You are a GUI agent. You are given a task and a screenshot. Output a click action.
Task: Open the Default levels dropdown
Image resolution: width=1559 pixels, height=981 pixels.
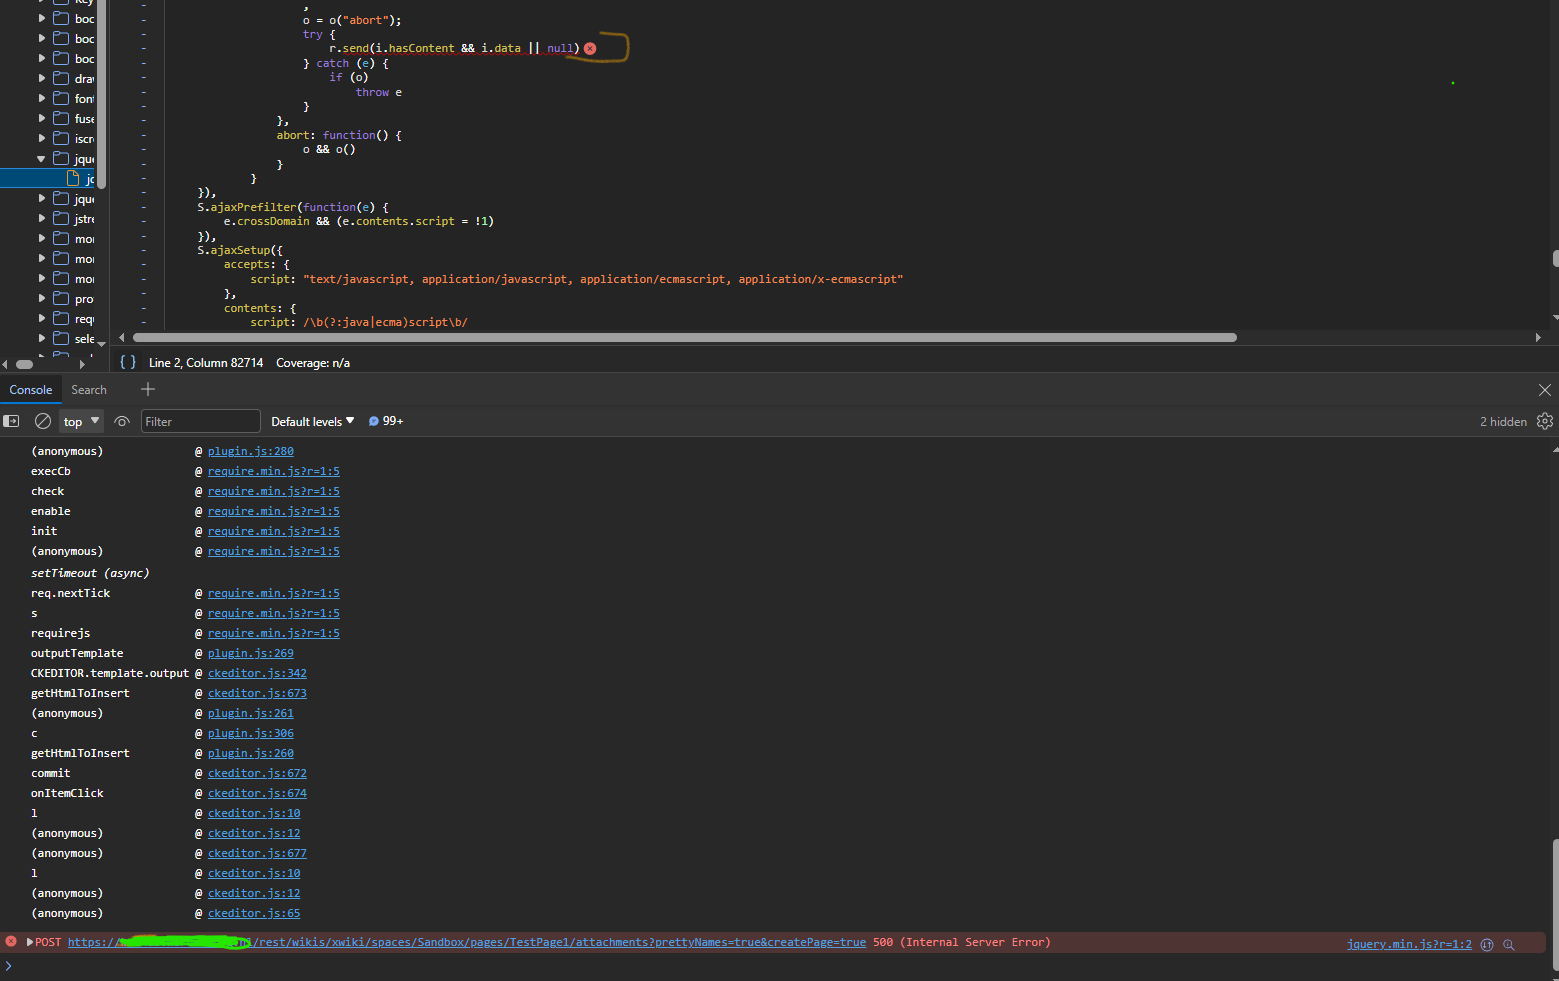pyautogui.click(x=312, y=421)
